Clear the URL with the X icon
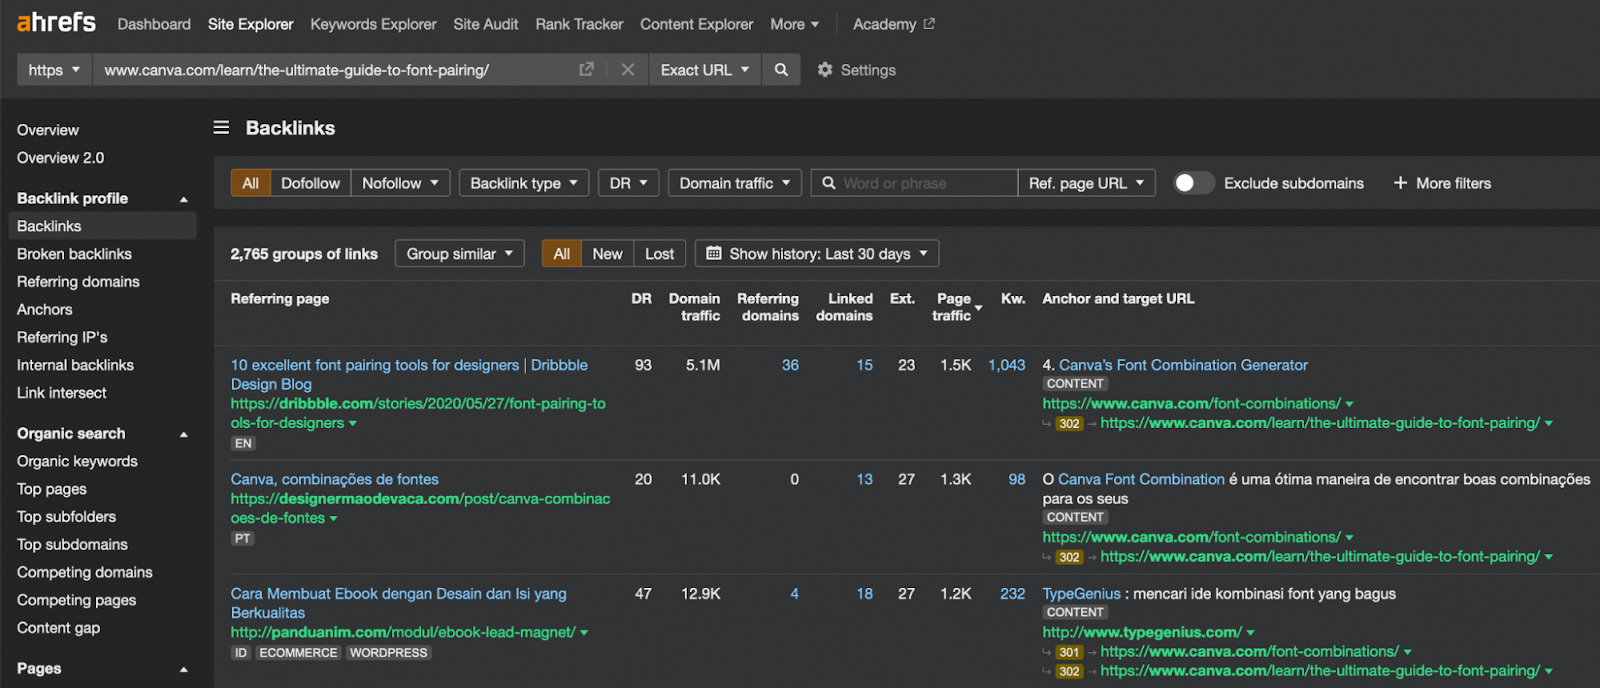1600x688 pixels. (627, 70)
